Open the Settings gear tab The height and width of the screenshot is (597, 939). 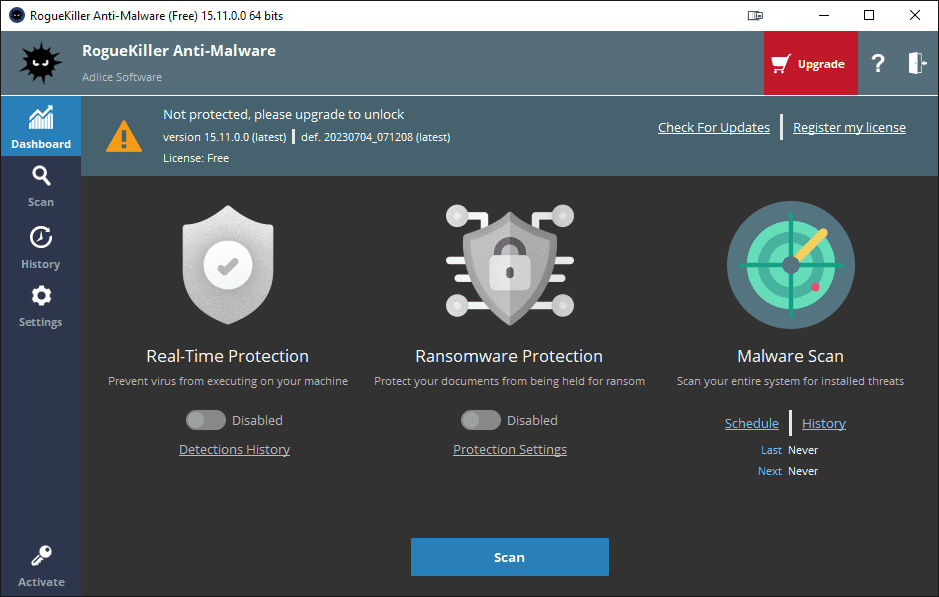(x=41, y=306)
